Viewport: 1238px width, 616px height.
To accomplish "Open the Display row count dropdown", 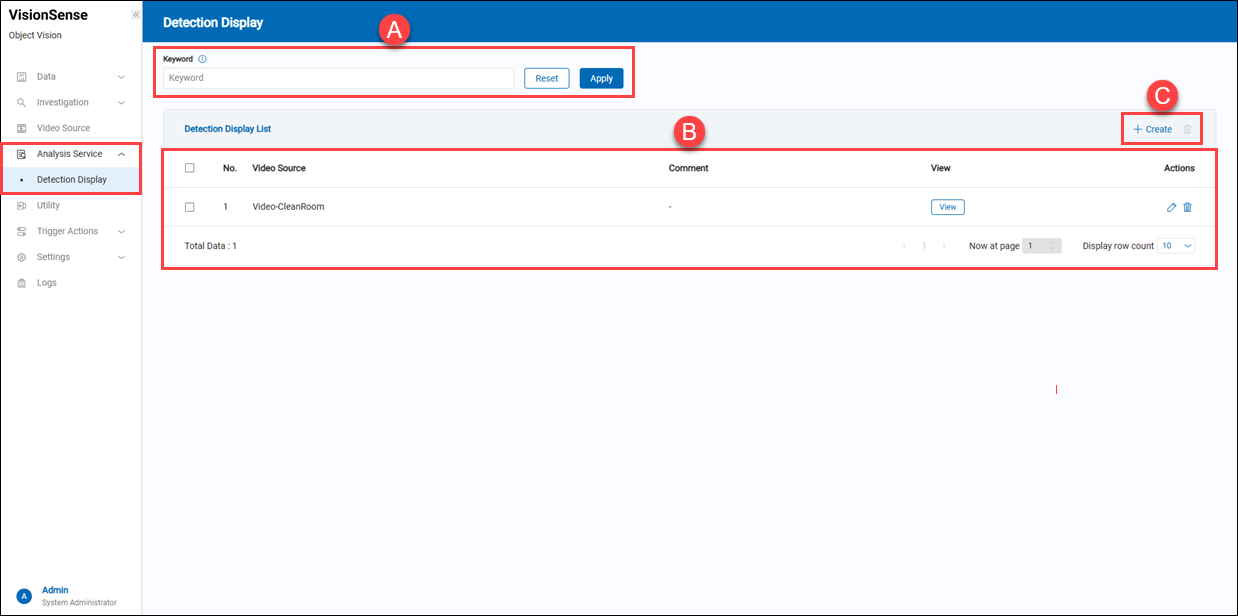I will 1176,245.
